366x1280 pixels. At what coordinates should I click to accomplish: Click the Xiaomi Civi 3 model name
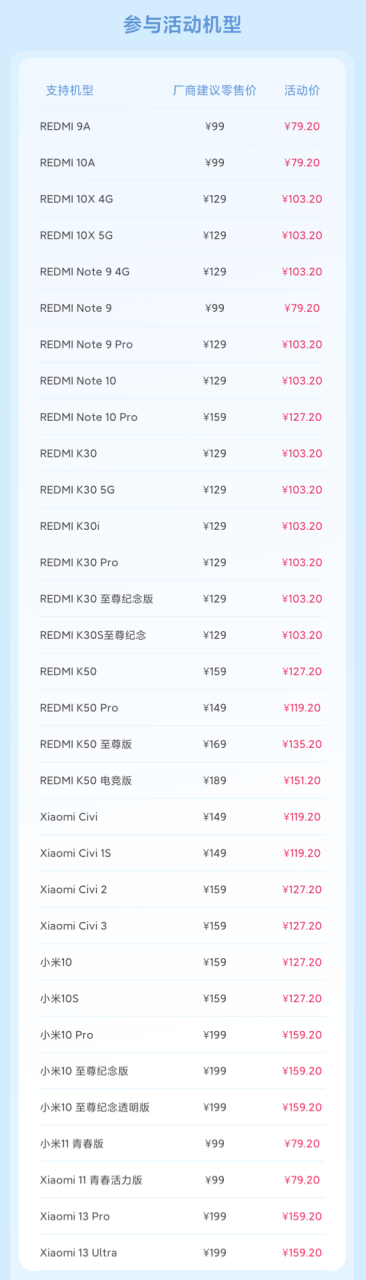coord(73,926)
